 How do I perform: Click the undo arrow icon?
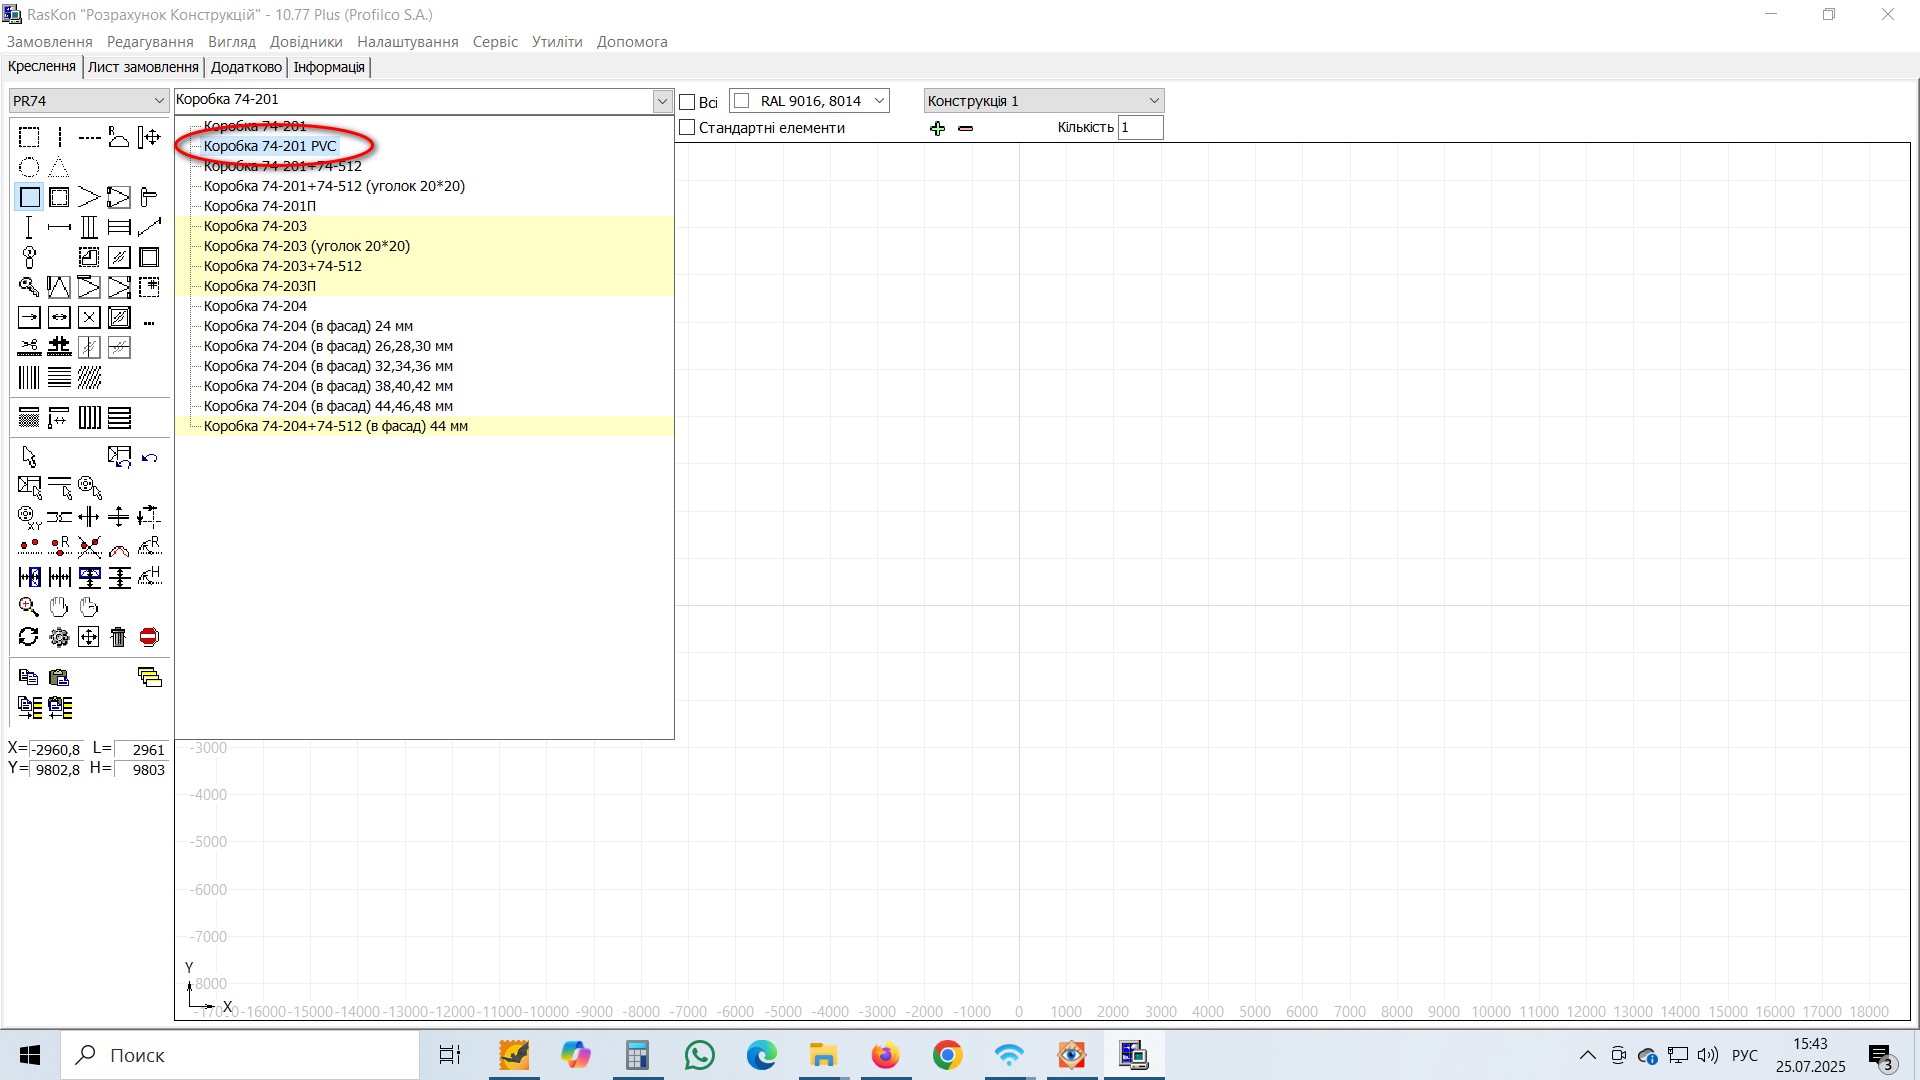[149, 457]
